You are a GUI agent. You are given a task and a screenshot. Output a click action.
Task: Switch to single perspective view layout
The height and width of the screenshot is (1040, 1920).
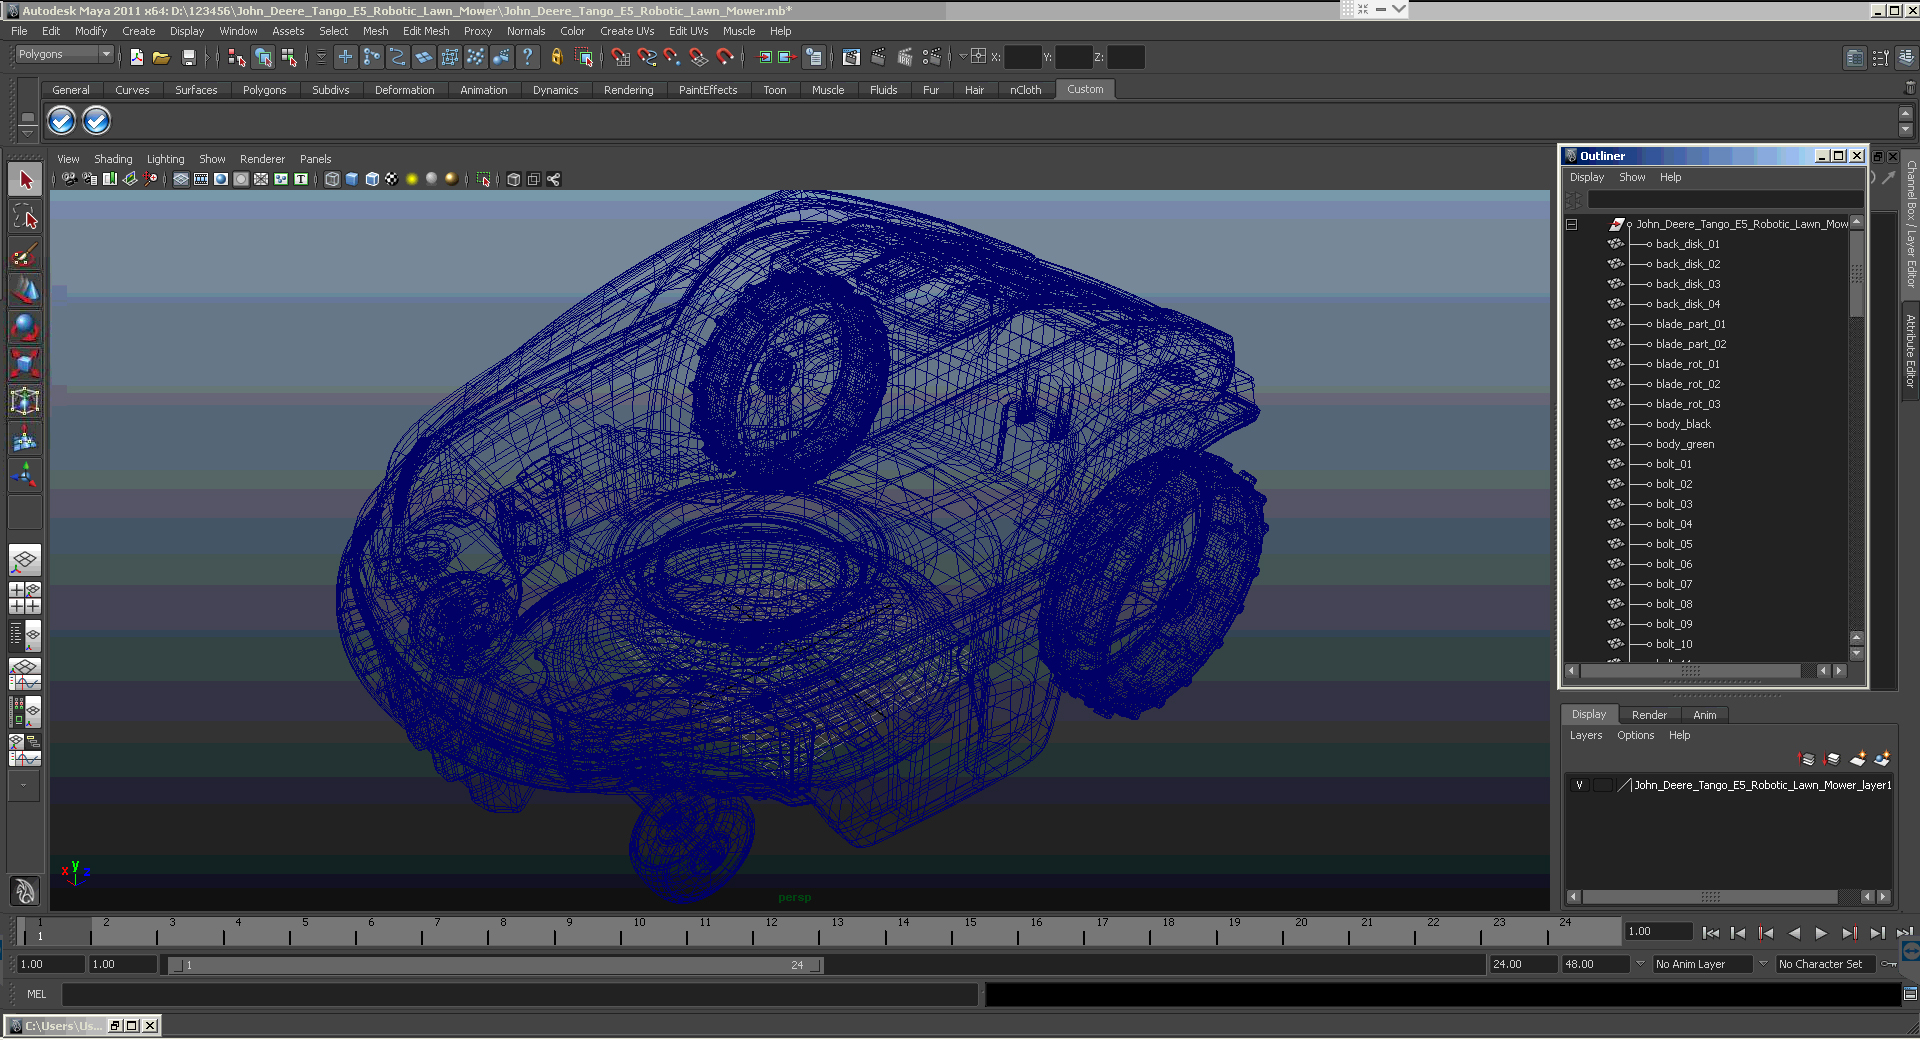[x=25, y=560]
